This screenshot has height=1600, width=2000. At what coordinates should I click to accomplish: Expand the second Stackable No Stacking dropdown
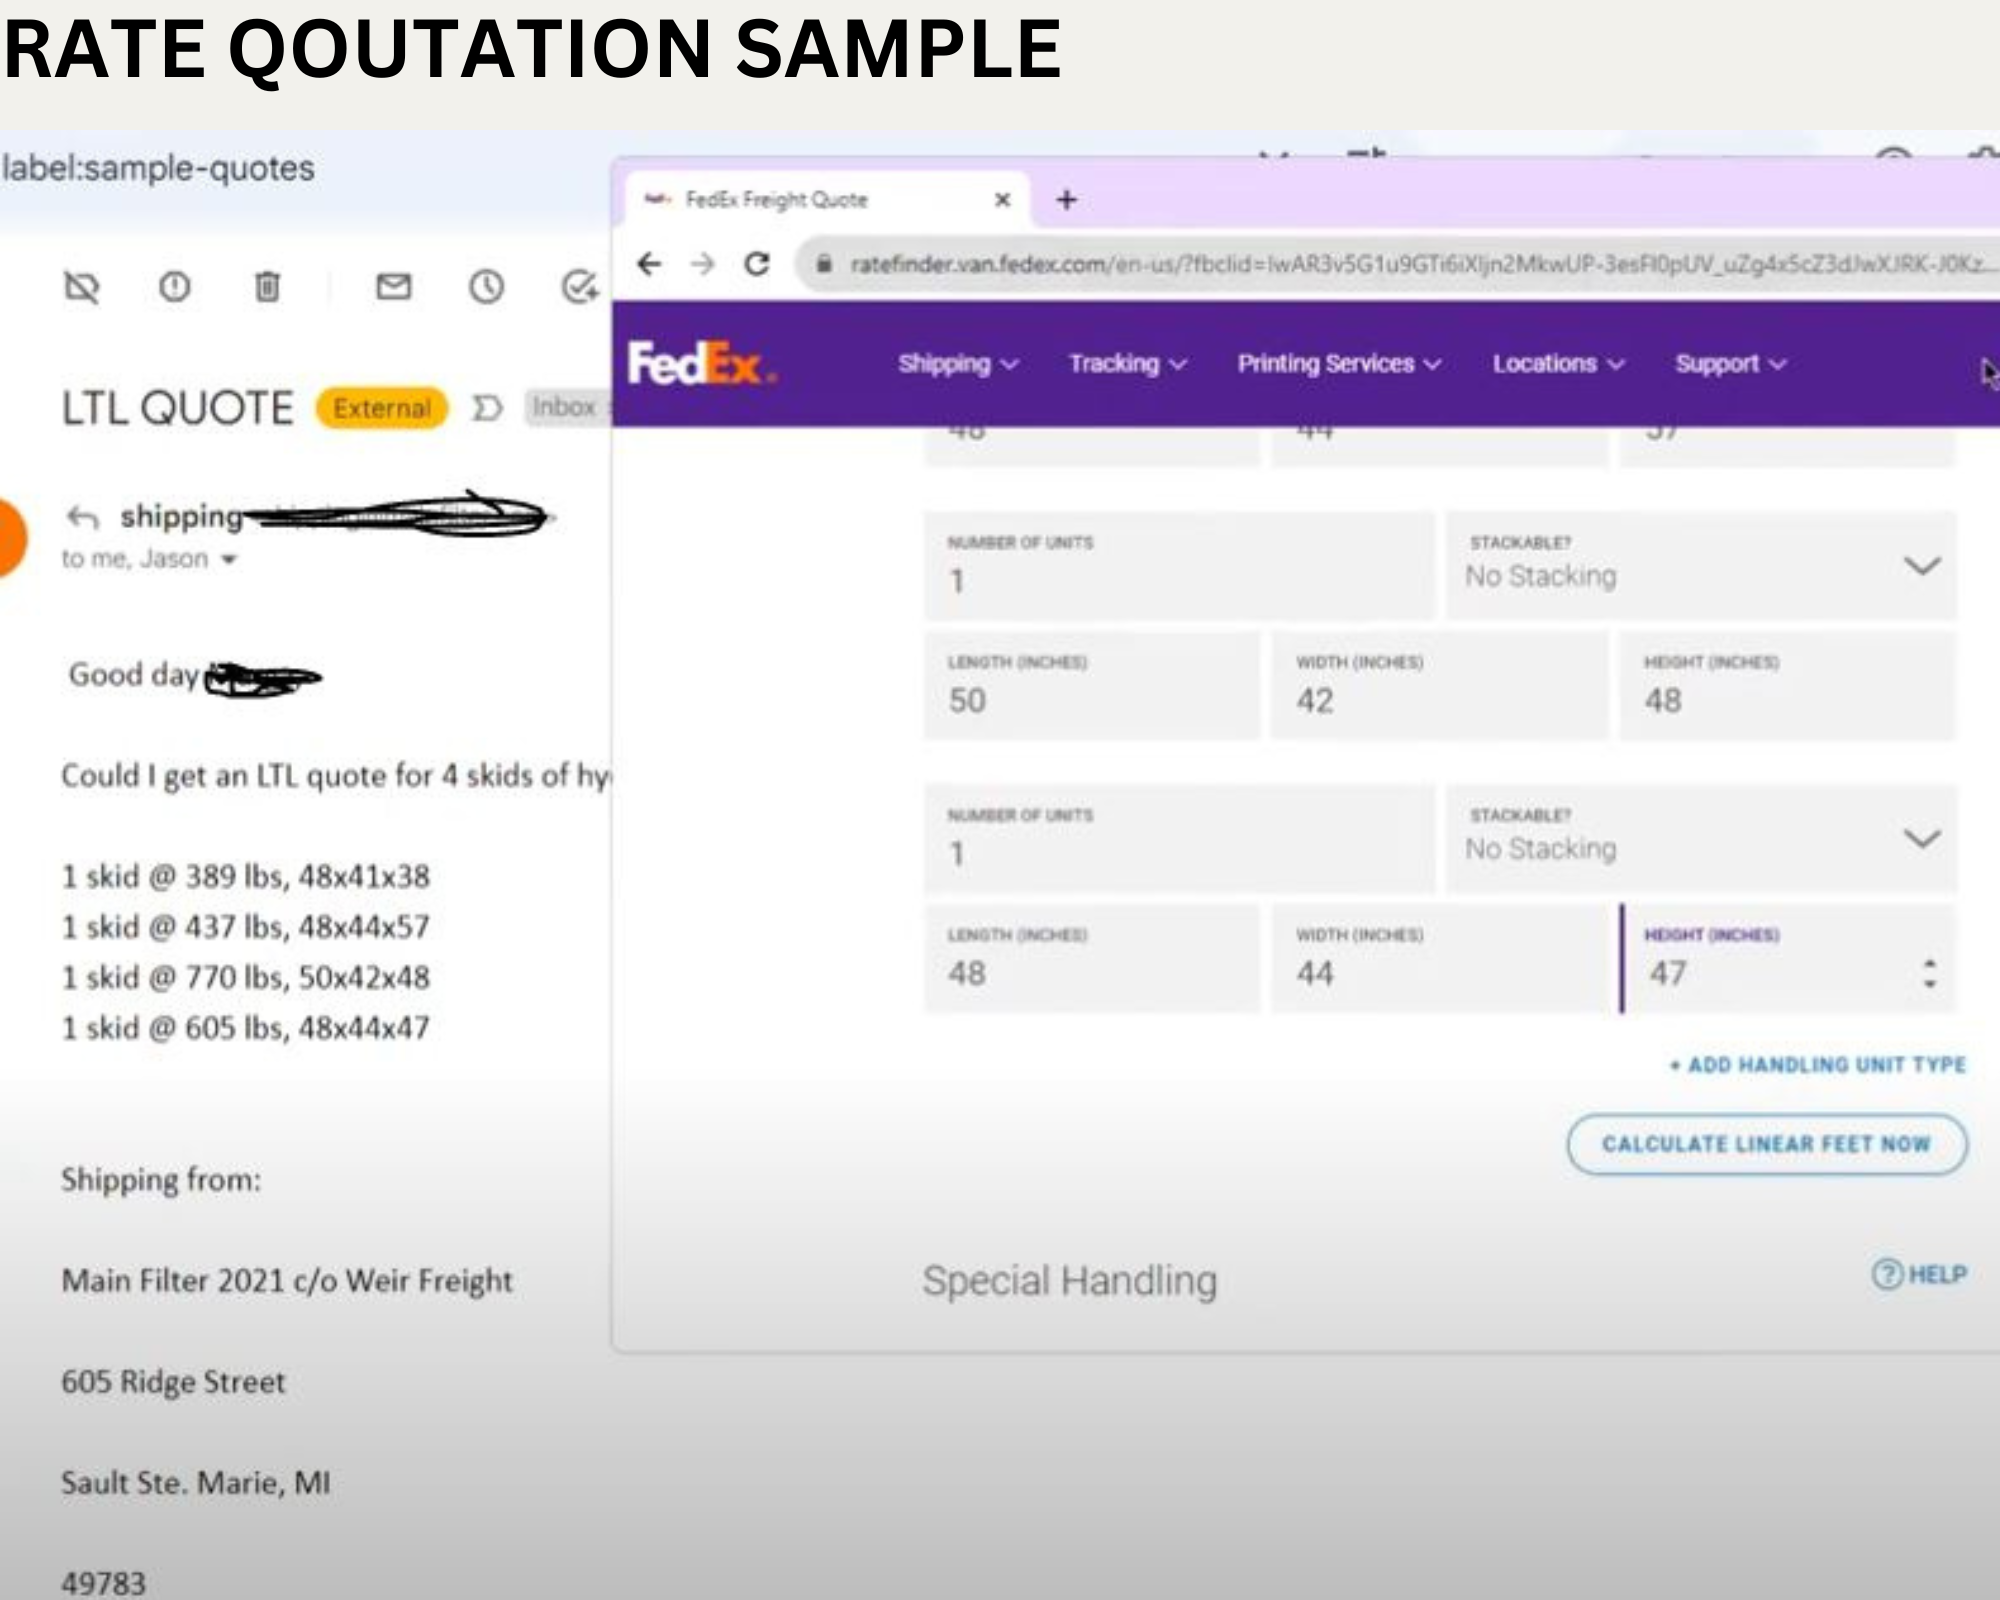[x=1921, y=838]
